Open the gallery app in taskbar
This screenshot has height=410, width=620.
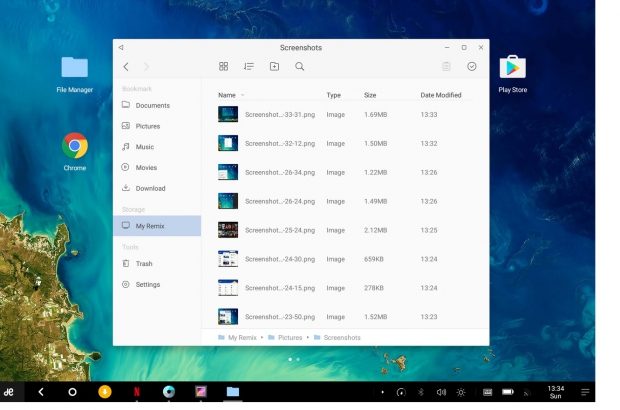click(x=201, y=391)
